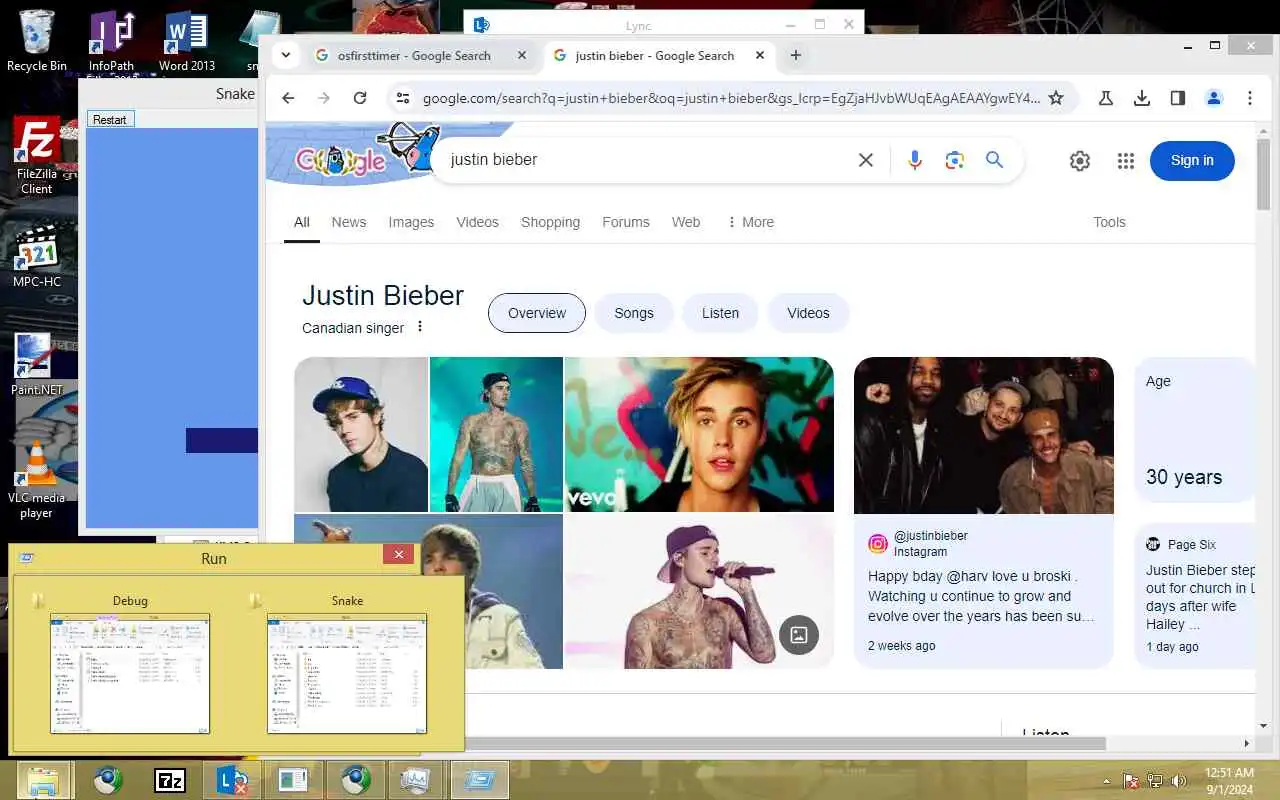This screenshot has height=800, width=1280.
Task: Open the three-dot menu beside Canadian singer
Action: pyautogui.click(x=420, y=326)
